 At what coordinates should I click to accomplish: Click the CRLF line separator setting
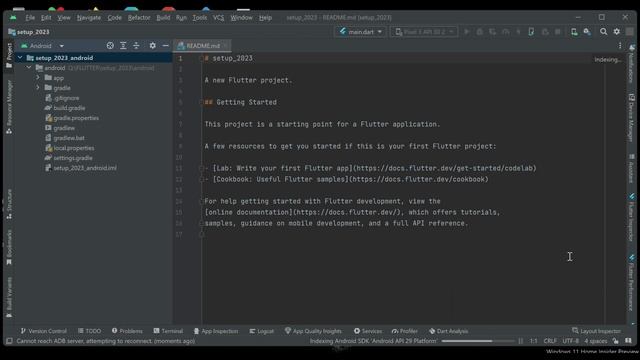(550, 341)
